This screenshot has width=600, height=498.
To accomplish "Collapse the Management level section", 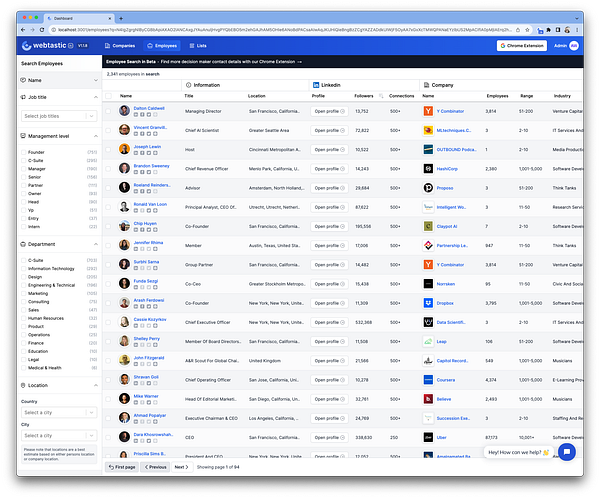I will (96, 136).
